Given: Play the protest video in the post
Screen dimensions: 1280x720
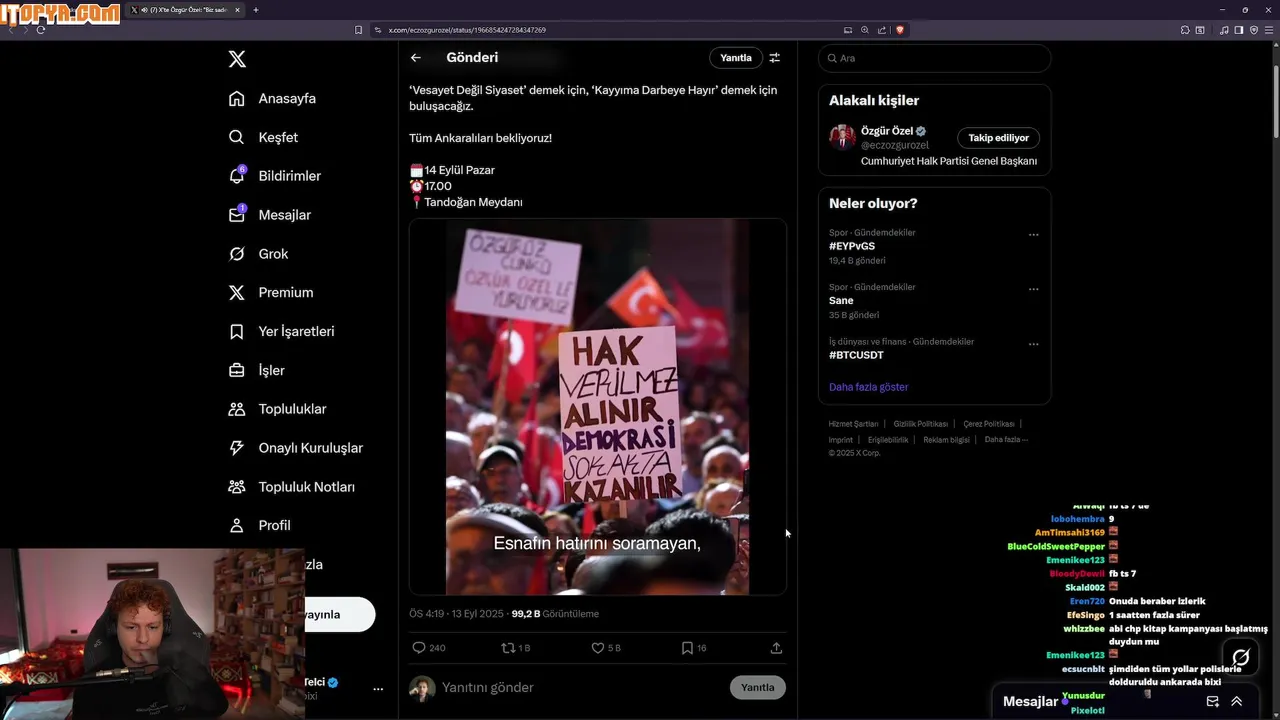Looking at the screenshot, I should (x=597, y=407).
